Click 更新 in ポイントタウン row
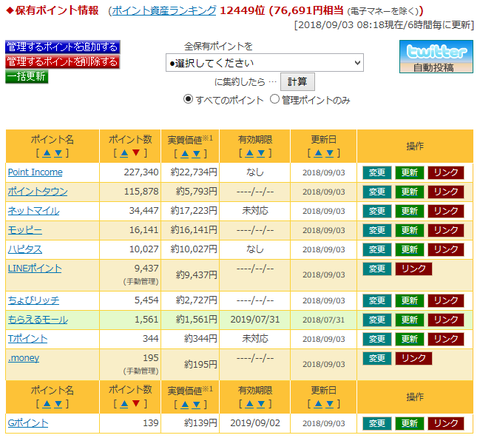The image size is (480, 438). point(409,192)
